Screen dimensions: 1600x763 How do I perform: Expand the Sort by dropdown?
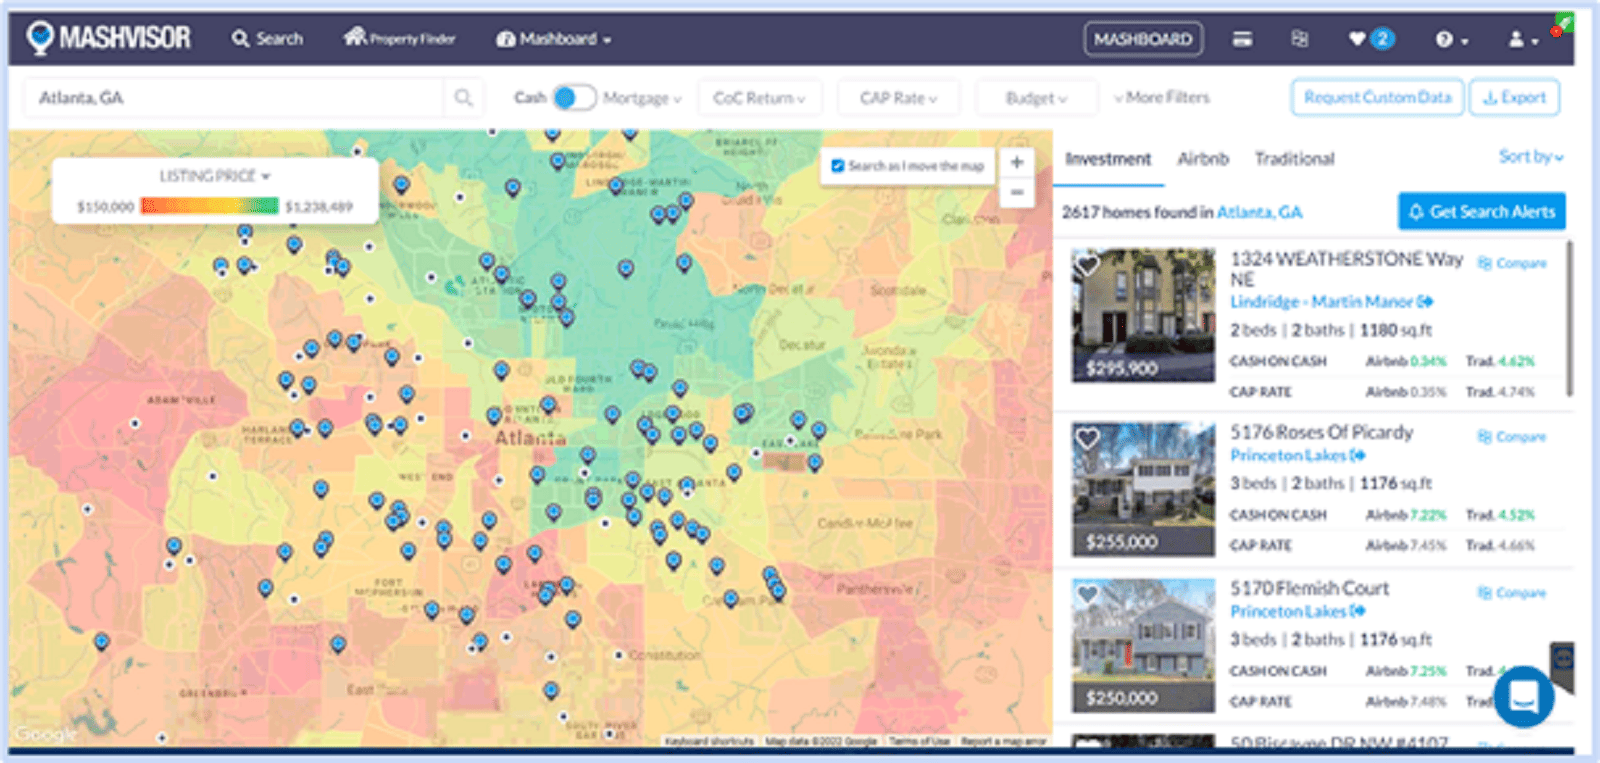pyautogui.click(x=1530, y=157)
